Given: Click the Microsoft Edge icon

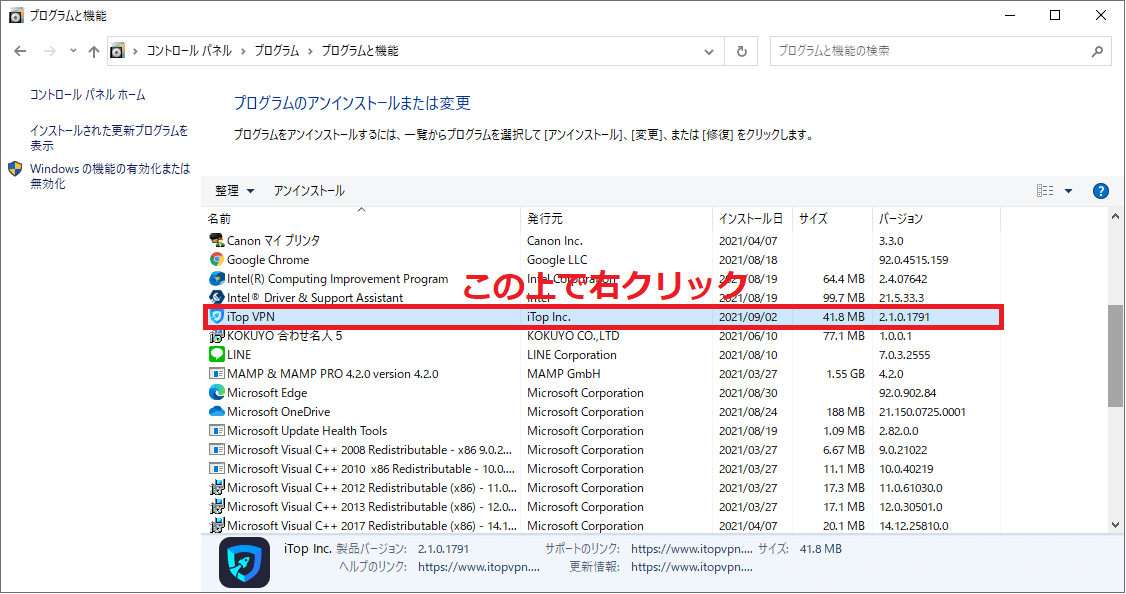Looking at the screenshot, I should tap(216, 392).
